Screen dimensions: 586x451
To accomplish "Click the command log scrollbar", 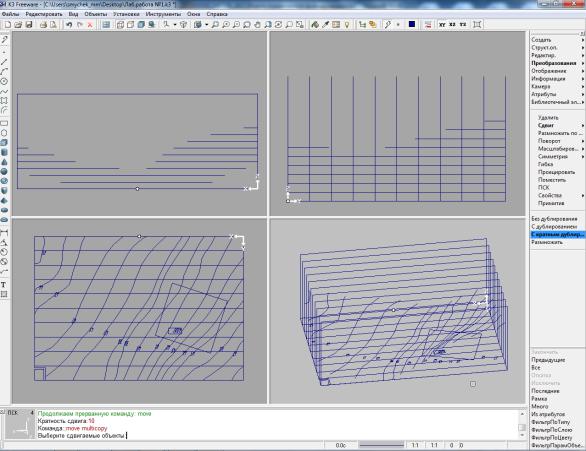I will point(522,425).
